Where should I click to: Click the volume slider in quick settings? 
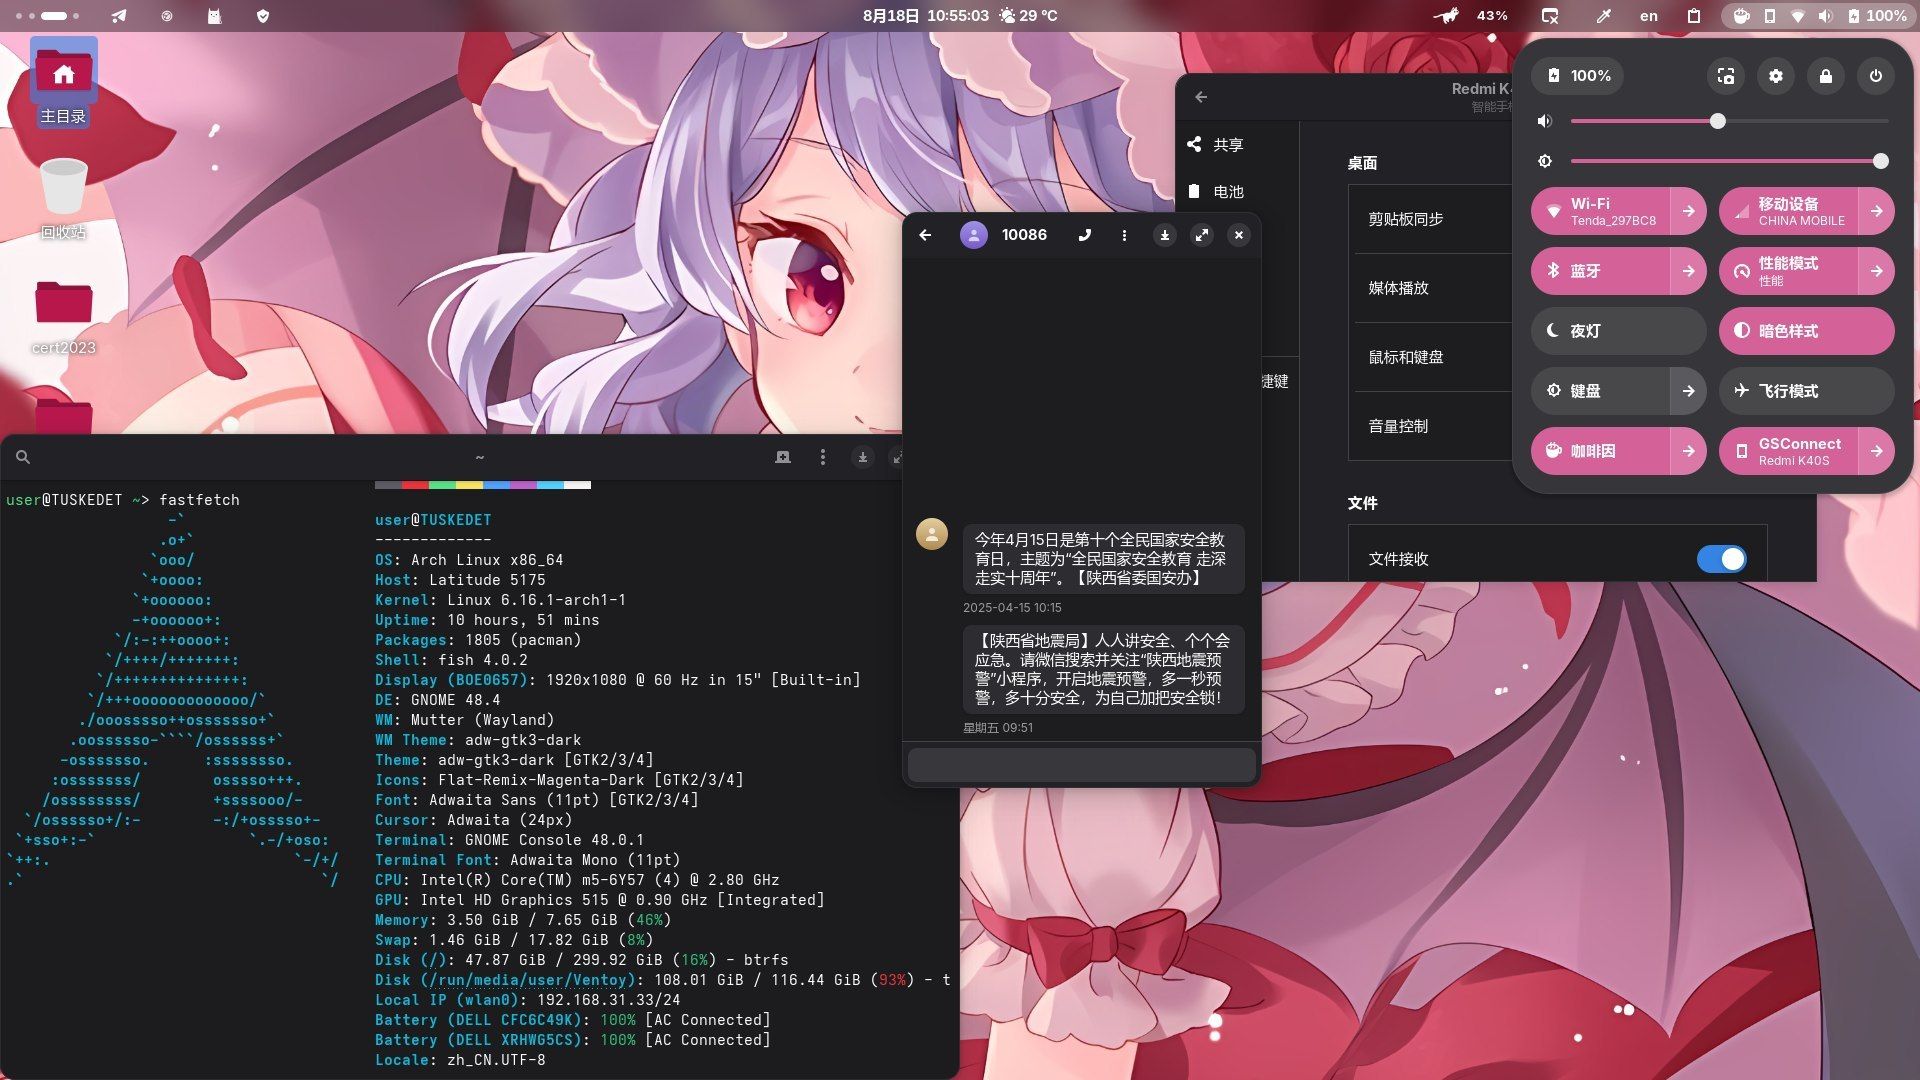pos(1716,121)
